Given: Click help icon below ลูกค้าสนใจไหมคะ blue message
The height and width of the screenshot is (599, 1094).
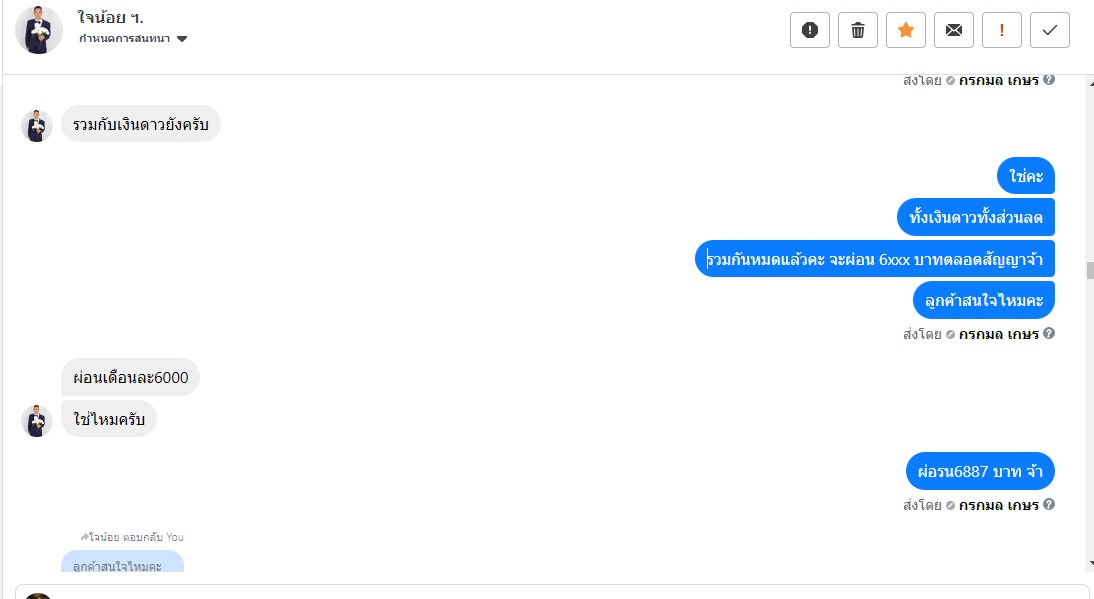Looking at the screenshot, I should pos(1049,334).
